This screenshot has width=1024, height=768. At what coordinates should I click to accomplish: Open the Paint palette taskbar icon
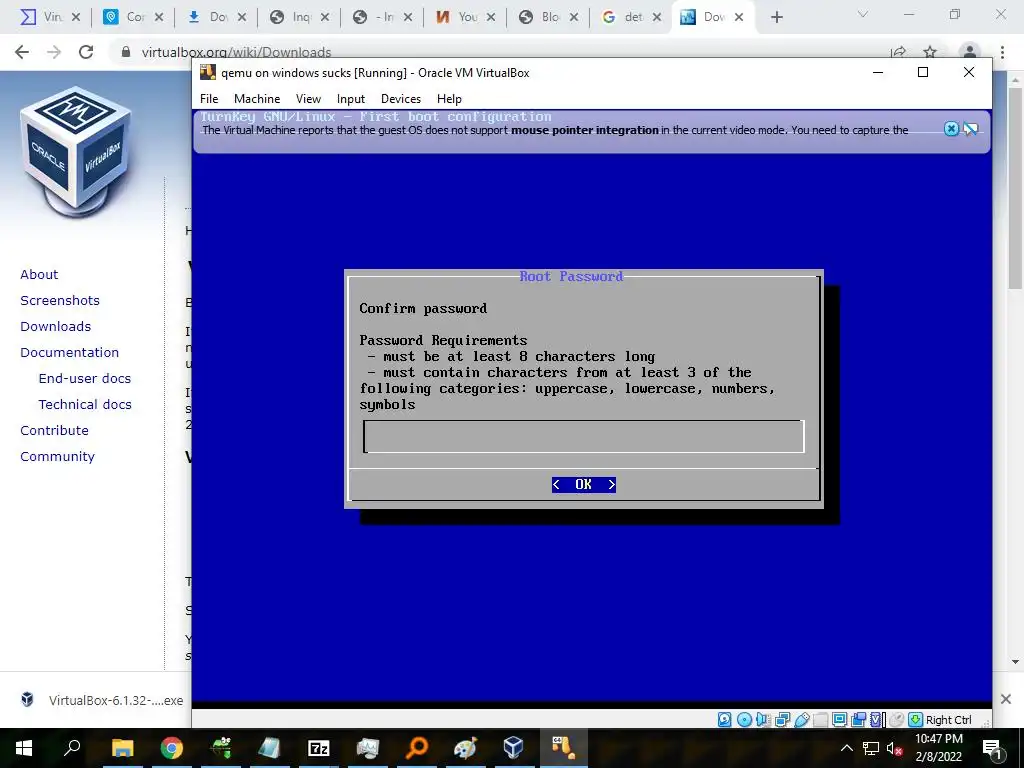[x=466, y=748]
